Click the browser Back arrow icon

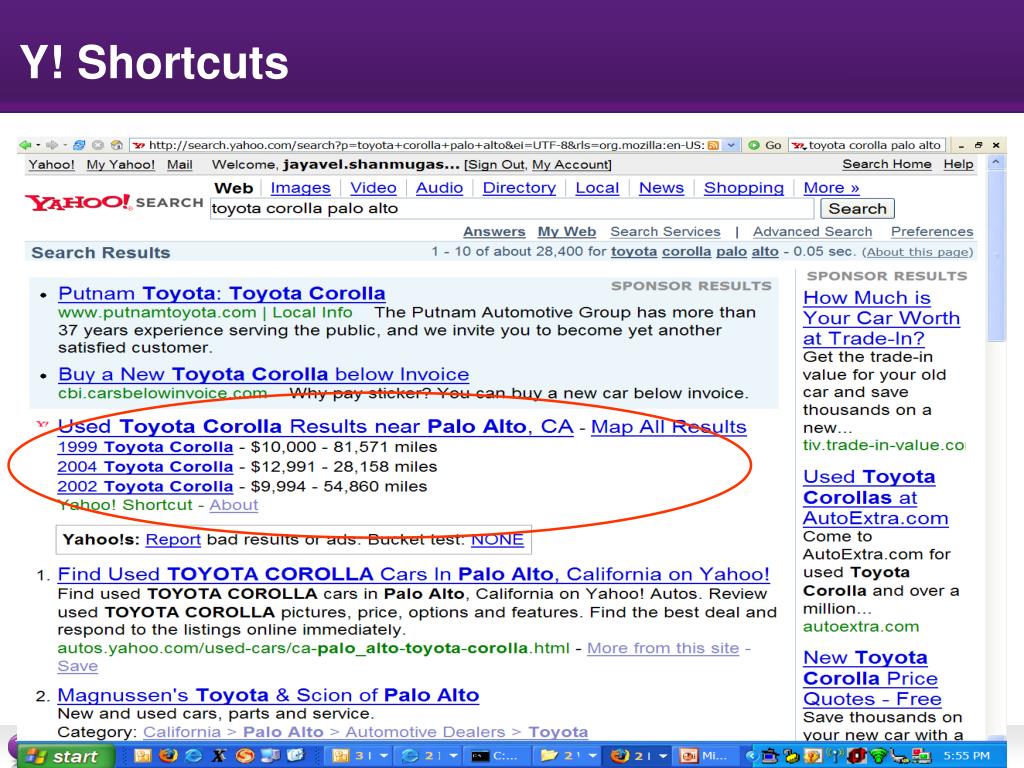click(x=25, y=145)
